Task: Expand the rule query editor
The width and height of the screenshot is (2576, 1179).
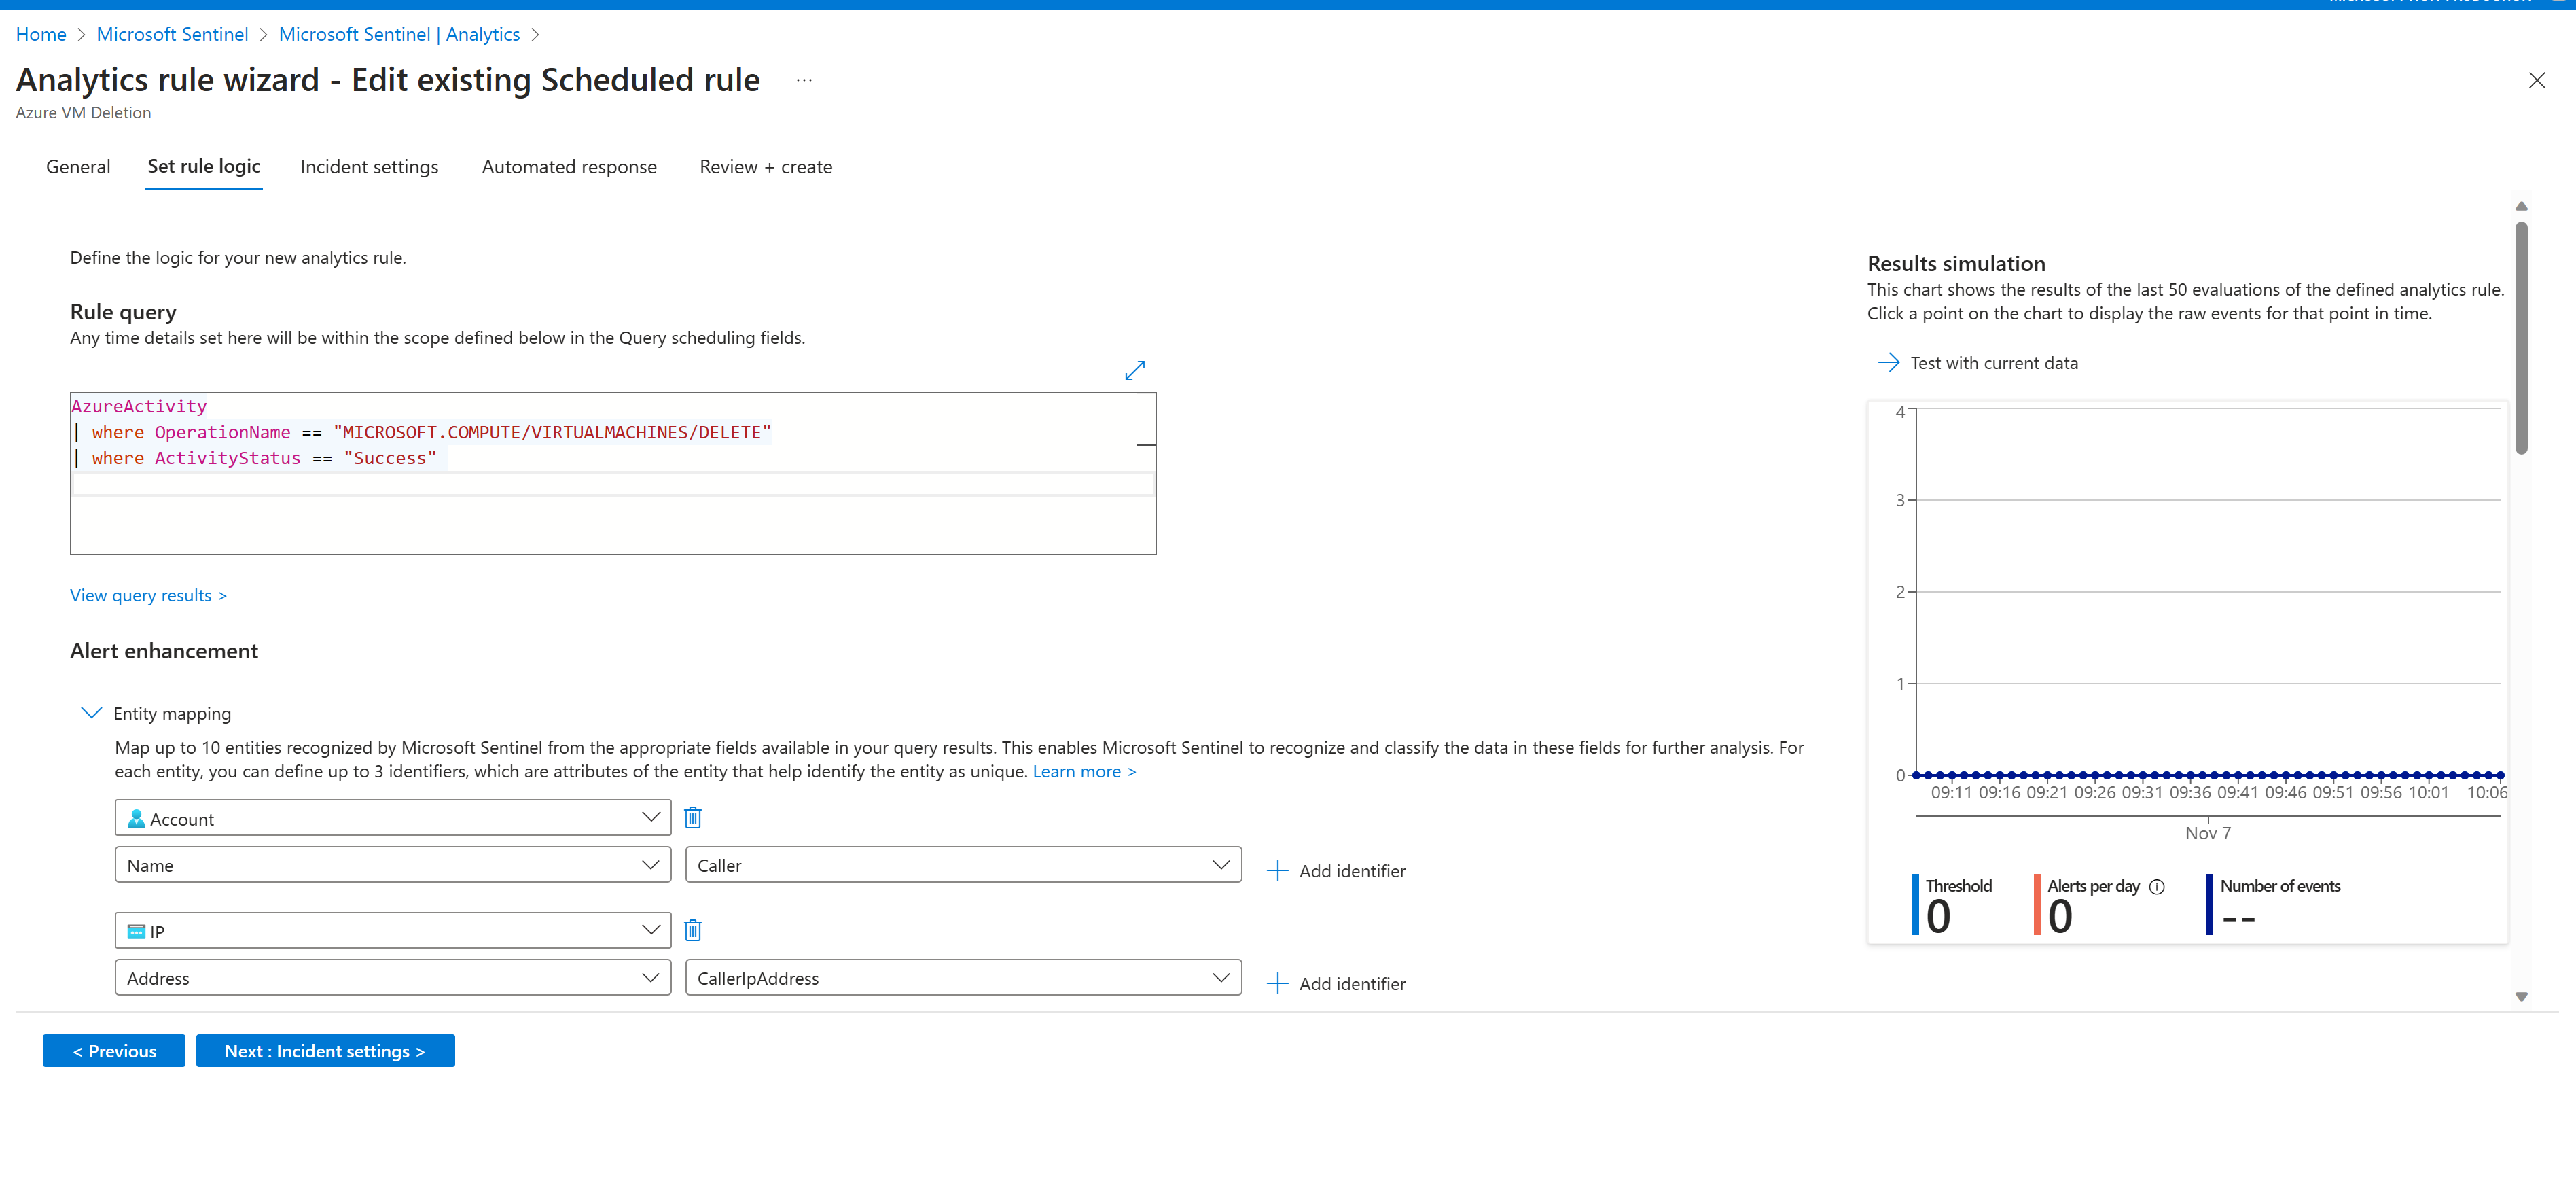Action: click(1134, 370)
